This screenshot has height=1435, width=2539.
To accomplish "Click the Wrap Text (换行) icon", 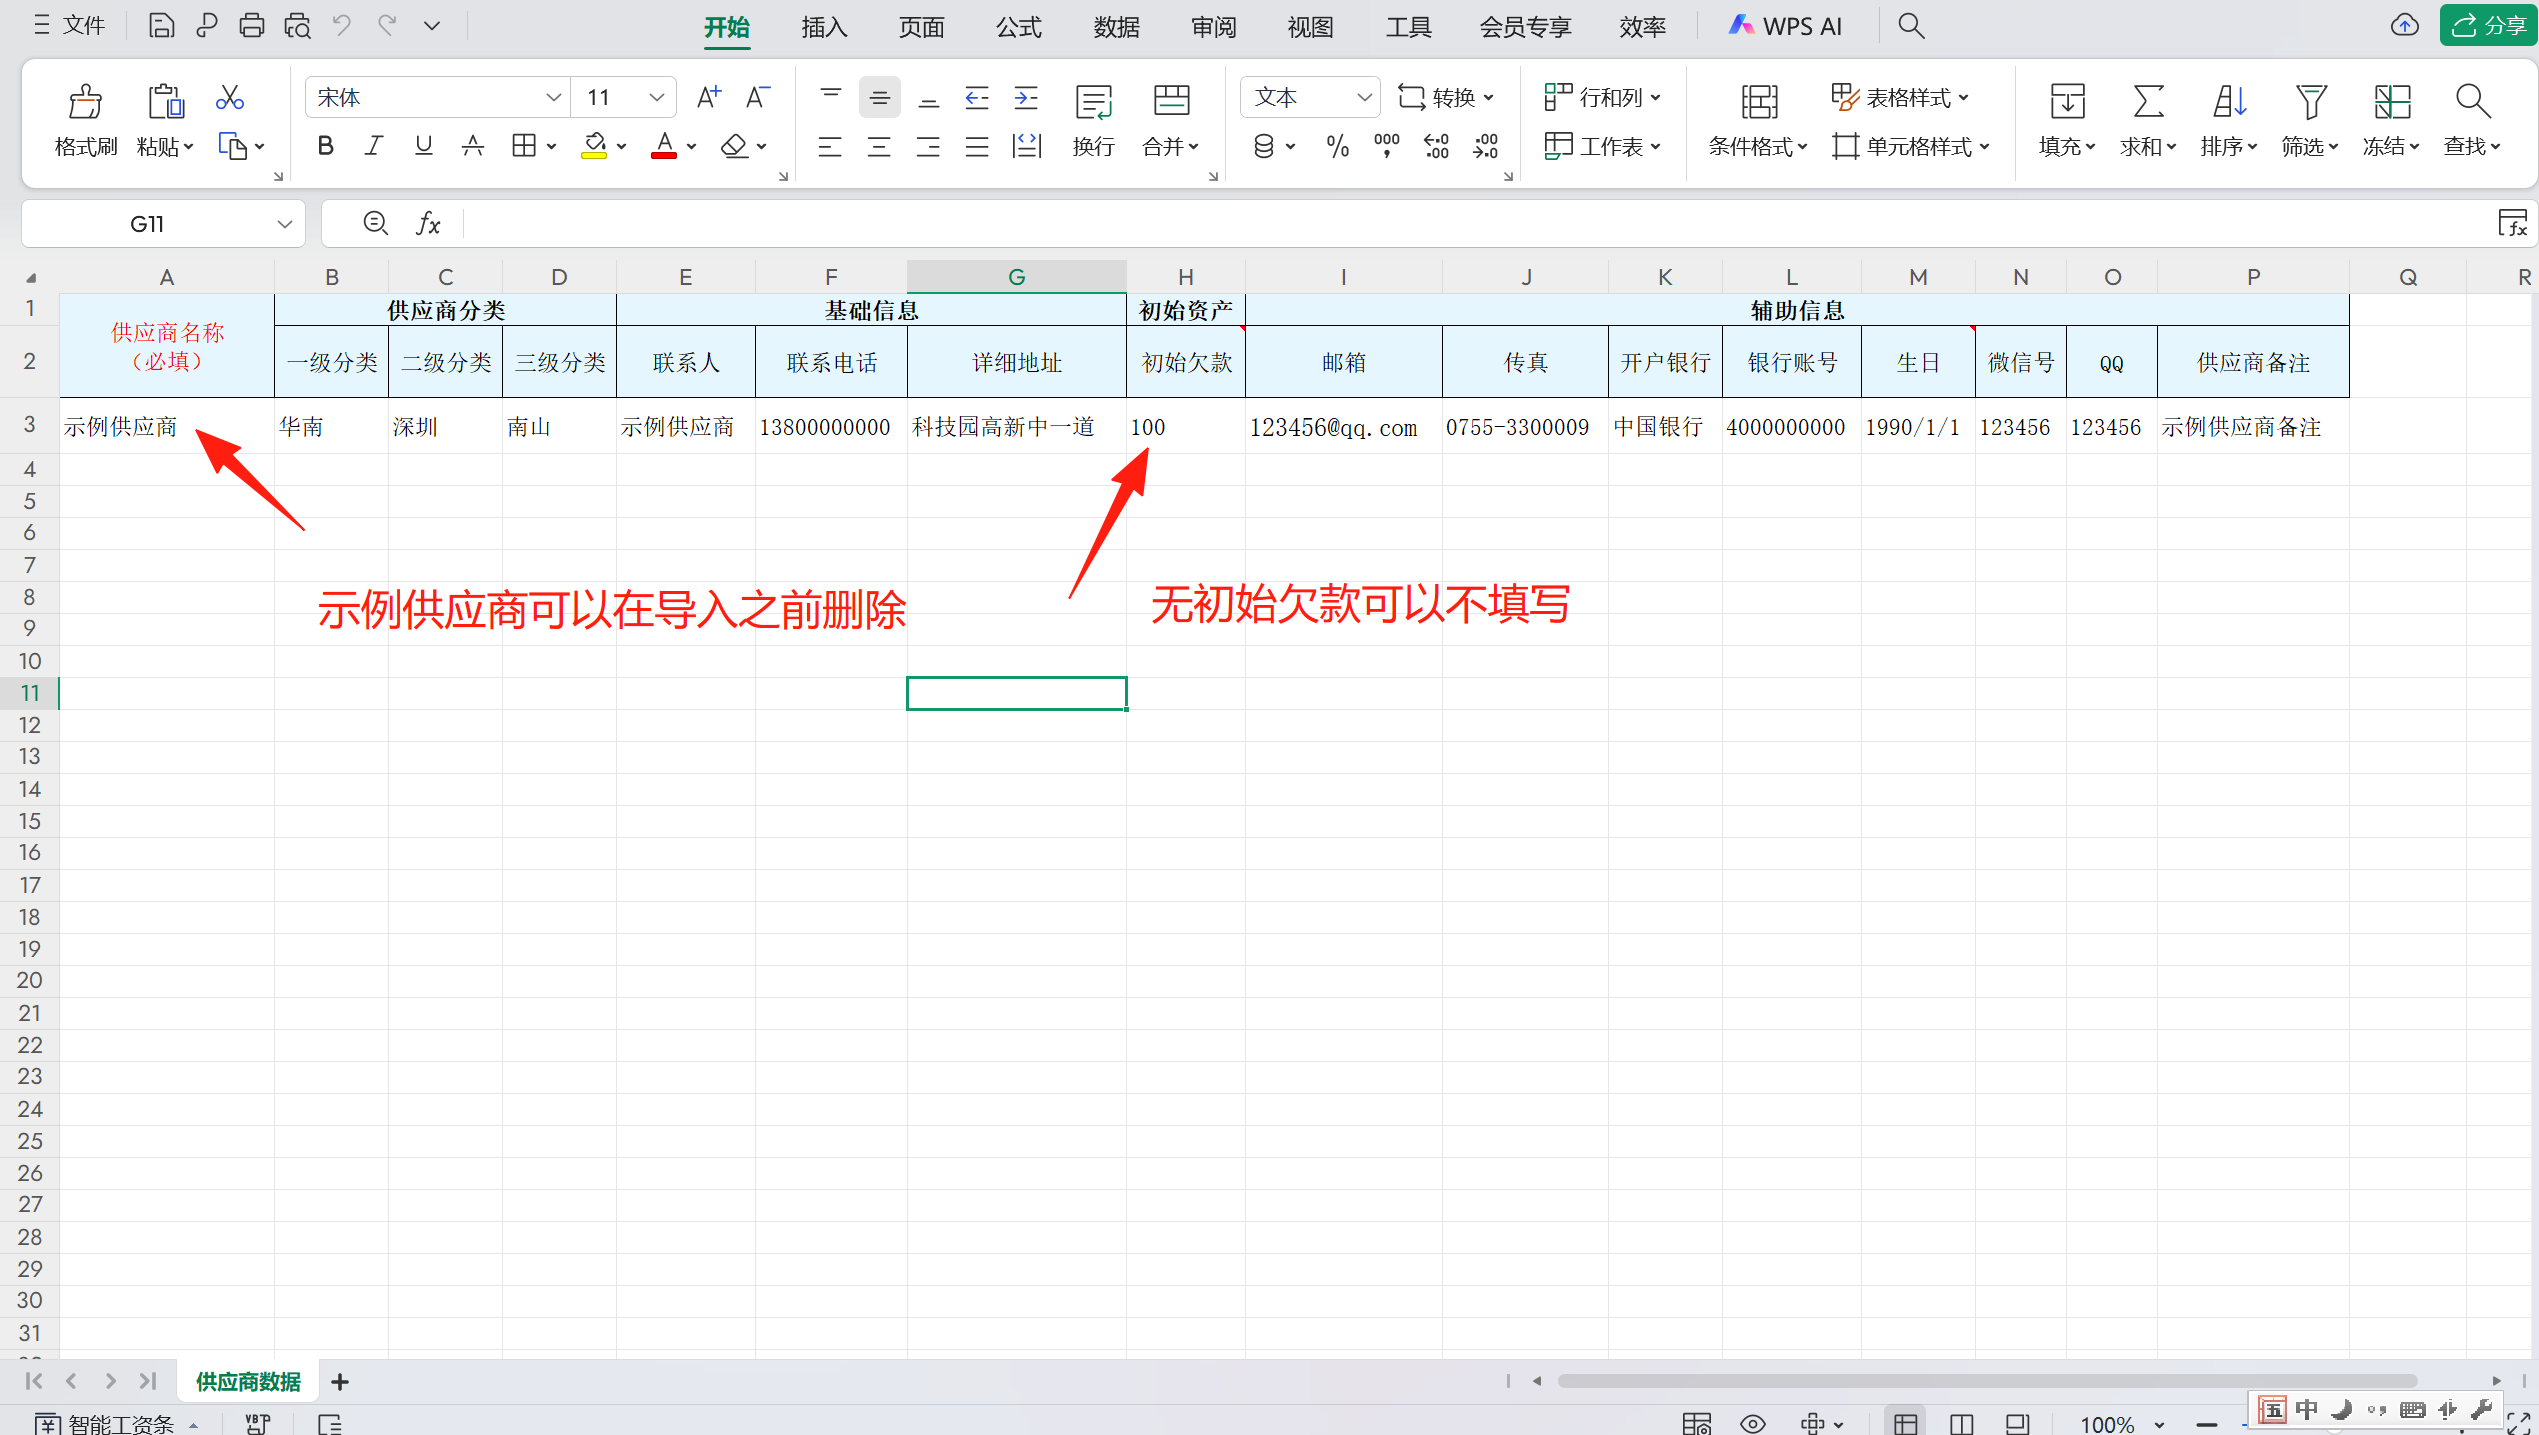I will click(x=1093, y=102).
